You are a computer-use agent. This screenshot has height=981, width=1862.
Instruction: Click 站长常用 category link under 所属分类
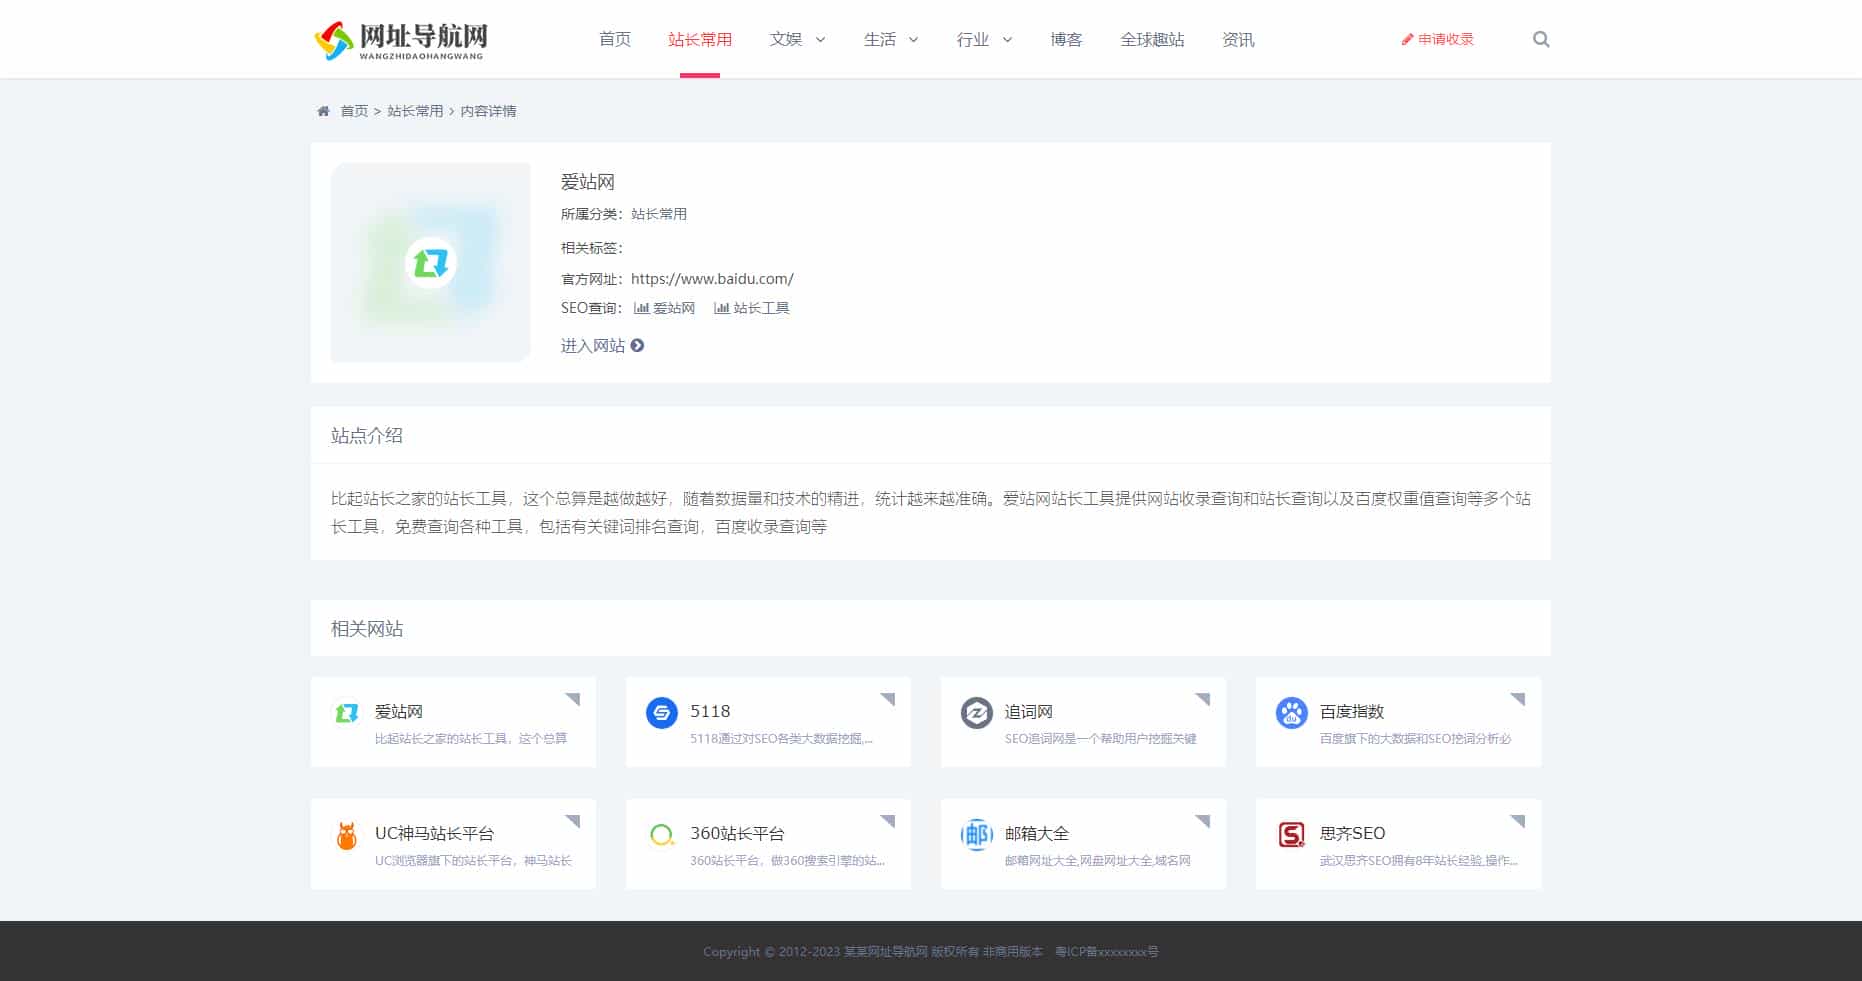[x=659, y=214]
